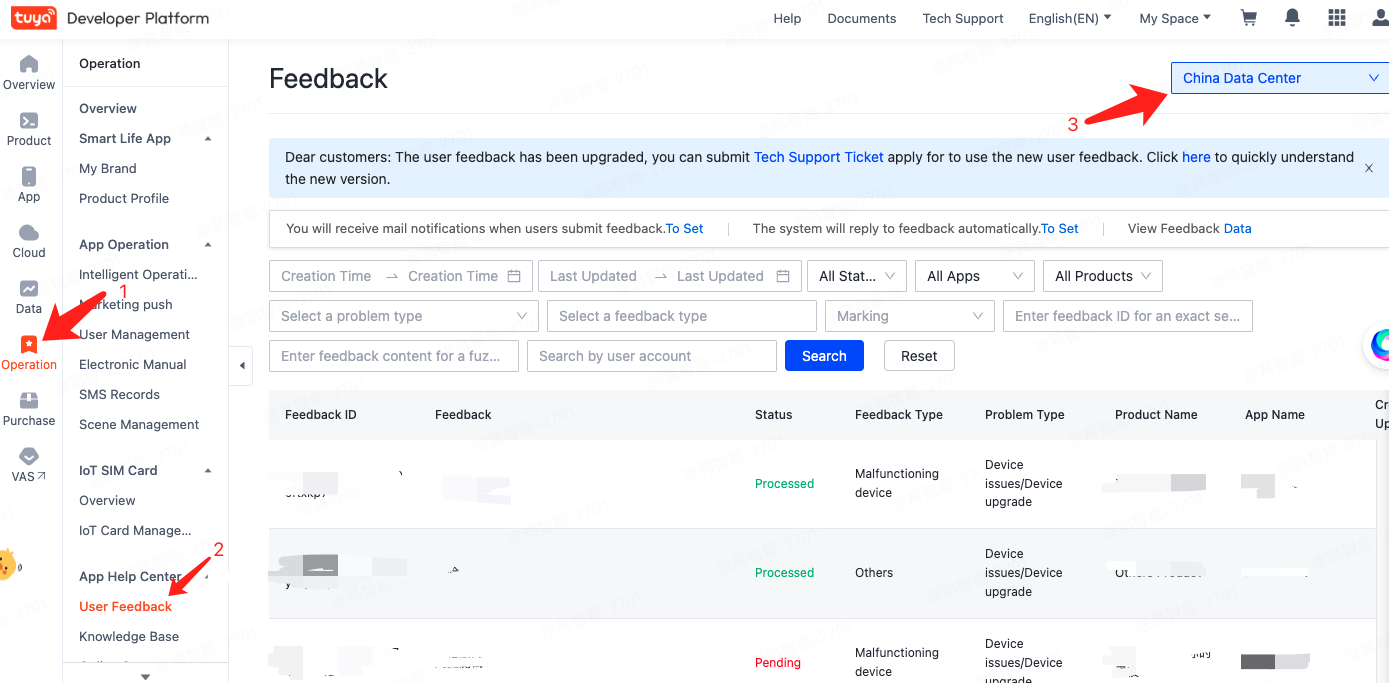Open calendar in Last Updated range field

pyautogui.click(x=783, y=276)
